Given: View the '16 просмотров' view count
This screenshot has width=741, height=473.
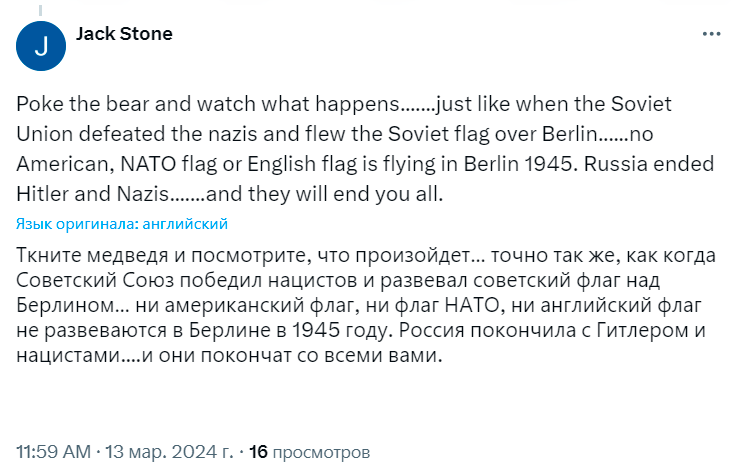Looking at the screenshot, I should (310, 452).
